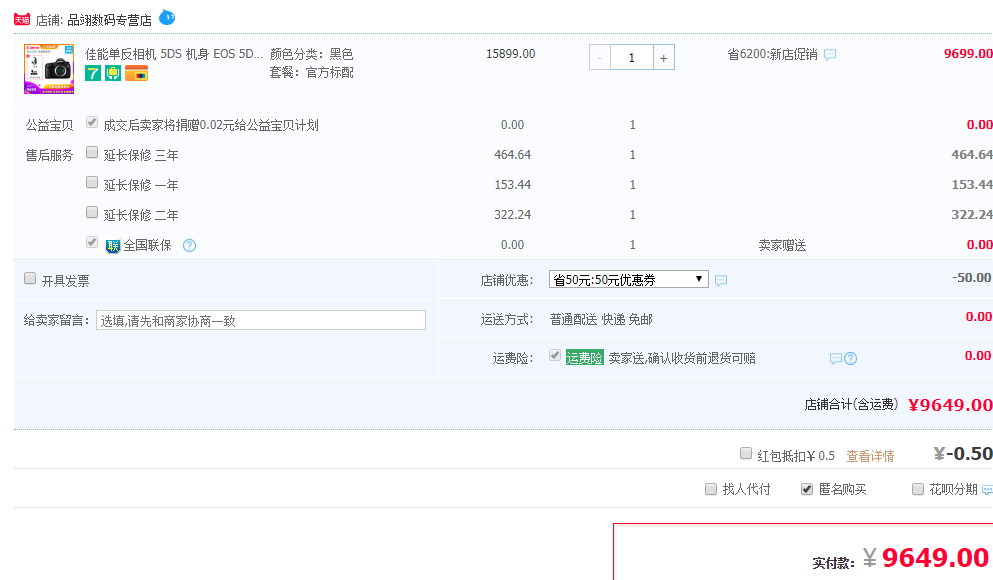Image resolution: width=993 pixels, height=580 pixels.
Task: Click the store name 品翊数码专营店
Action: pyautogui.click(x=110, y=20)
